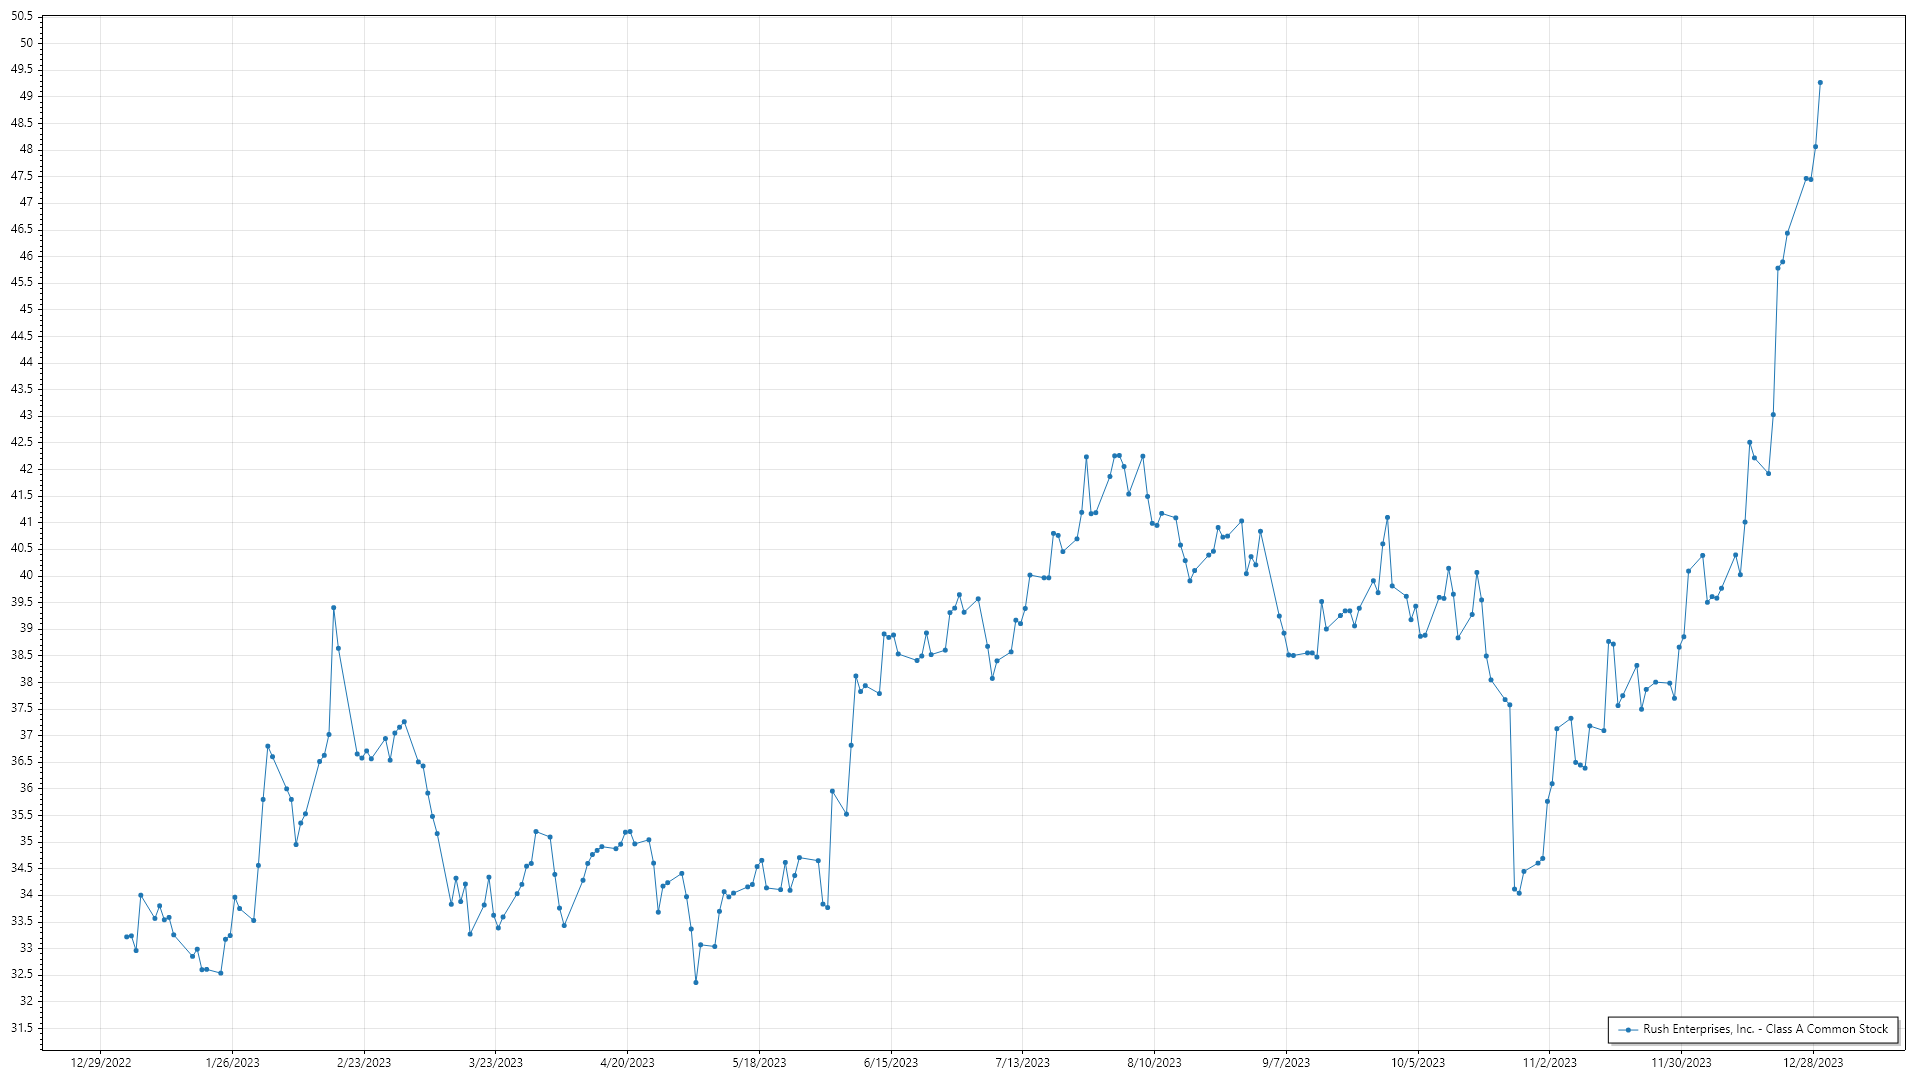Image resolution: width=1920 pixels, height=1080 pixels.
Task: Click the 31.5 value on the y-axis
Action: [x=22, y=1028]
